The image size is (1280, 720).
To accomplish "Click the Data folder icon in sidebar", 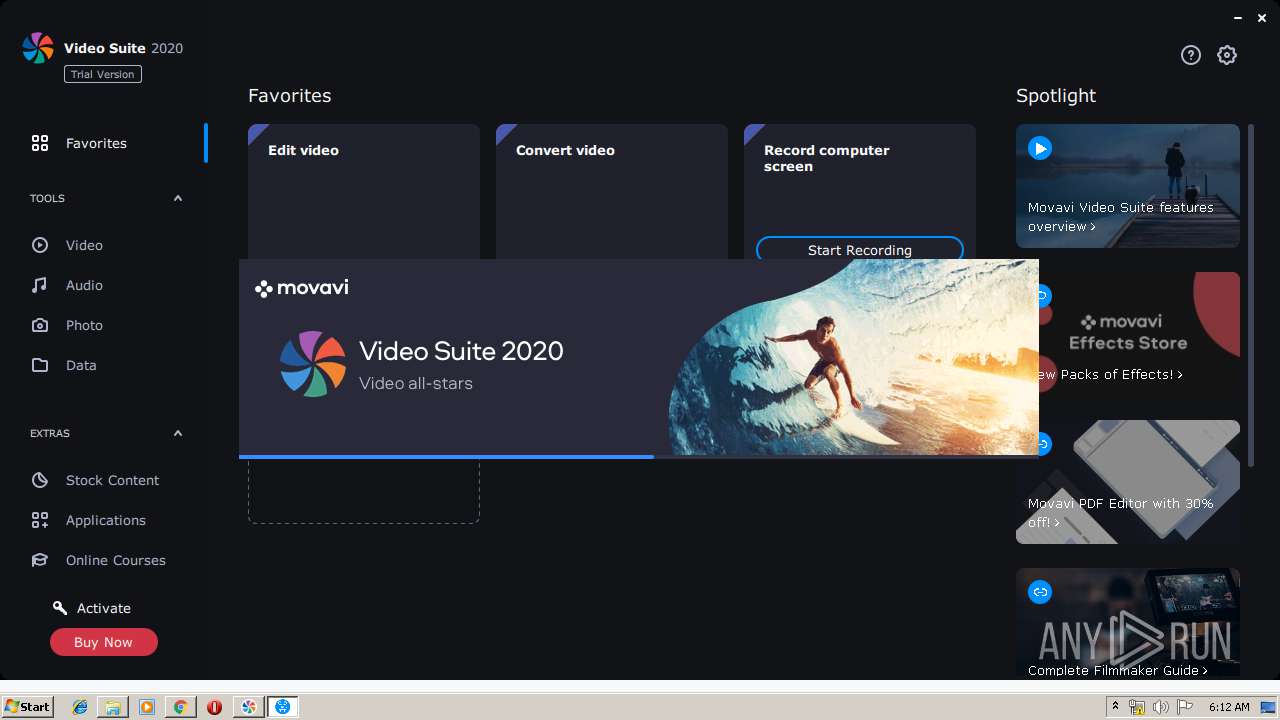I will pos(40,365).
